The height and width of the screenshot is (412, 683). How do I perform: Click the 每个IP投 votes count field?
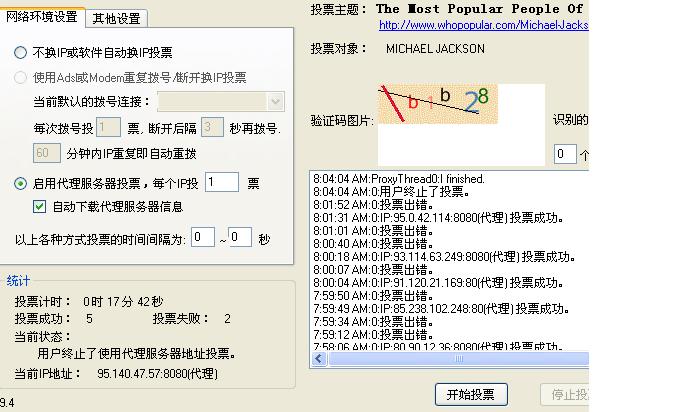(x=222, y=182)
